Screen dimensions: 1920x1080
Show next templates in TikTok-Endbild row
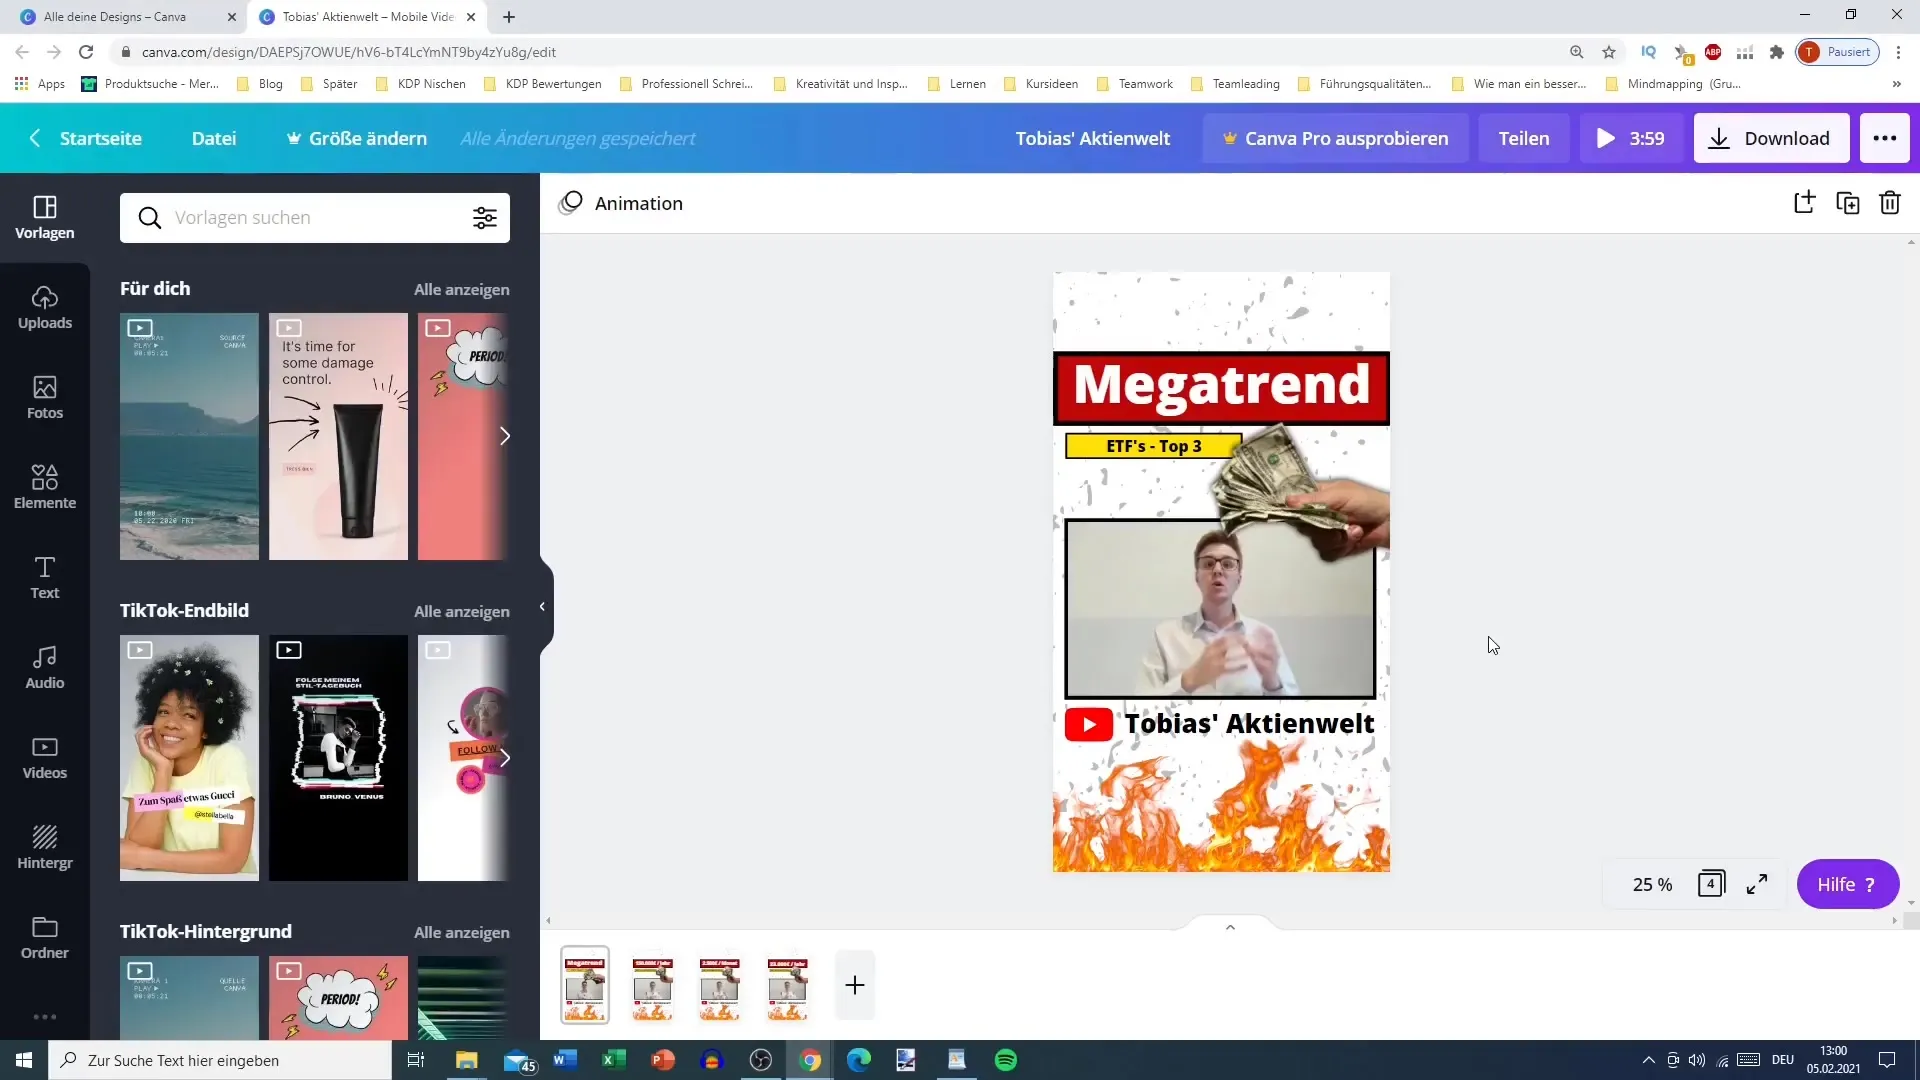[x=505, y=758]
